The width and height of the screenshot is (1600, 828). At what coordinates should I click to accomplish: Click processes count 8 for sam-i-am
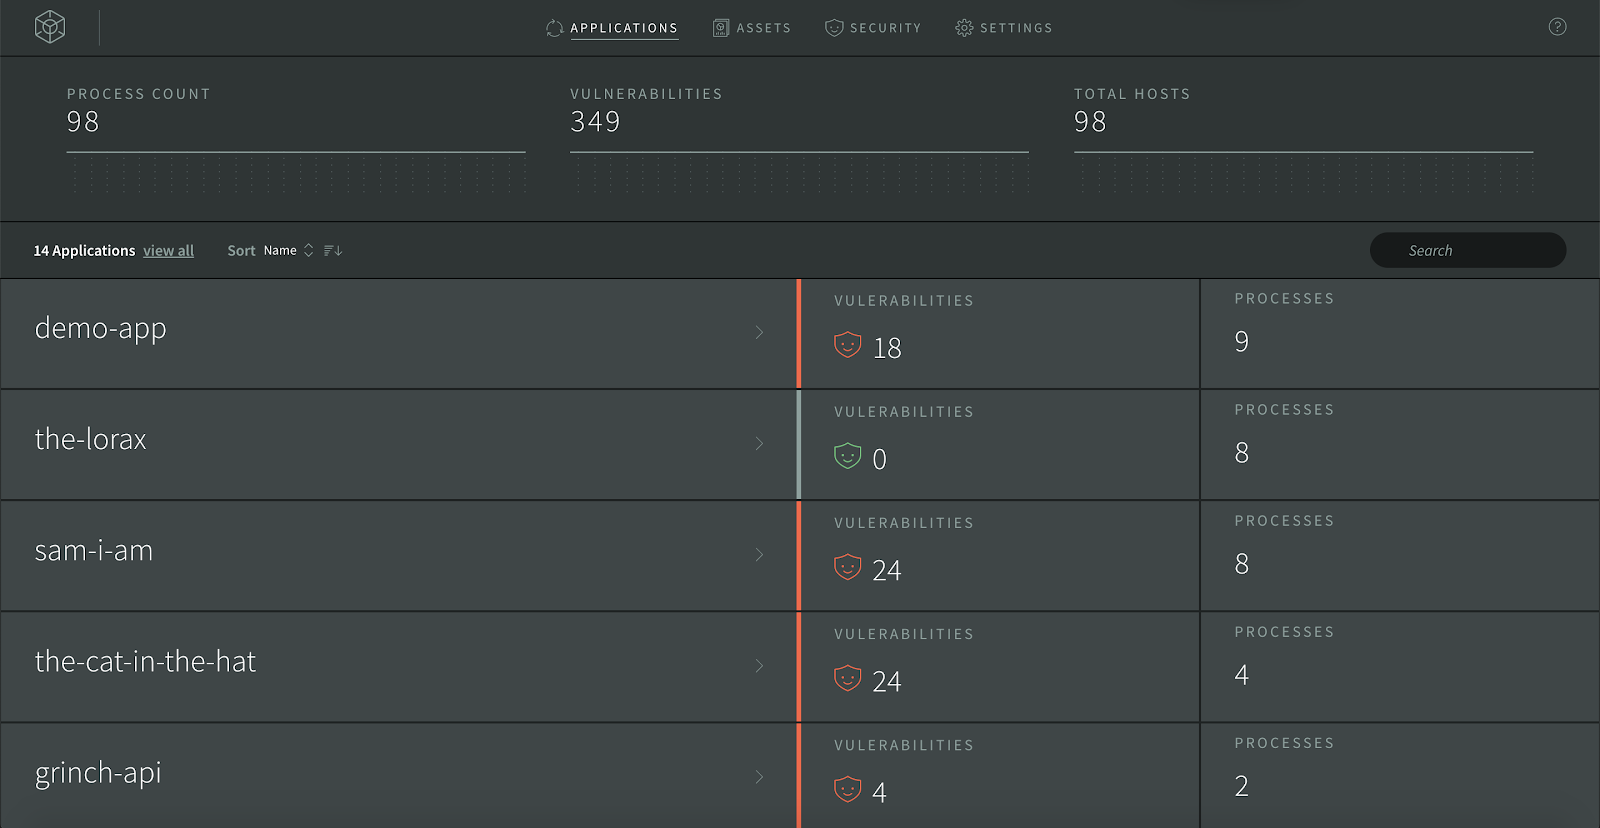coord(1241,564)
